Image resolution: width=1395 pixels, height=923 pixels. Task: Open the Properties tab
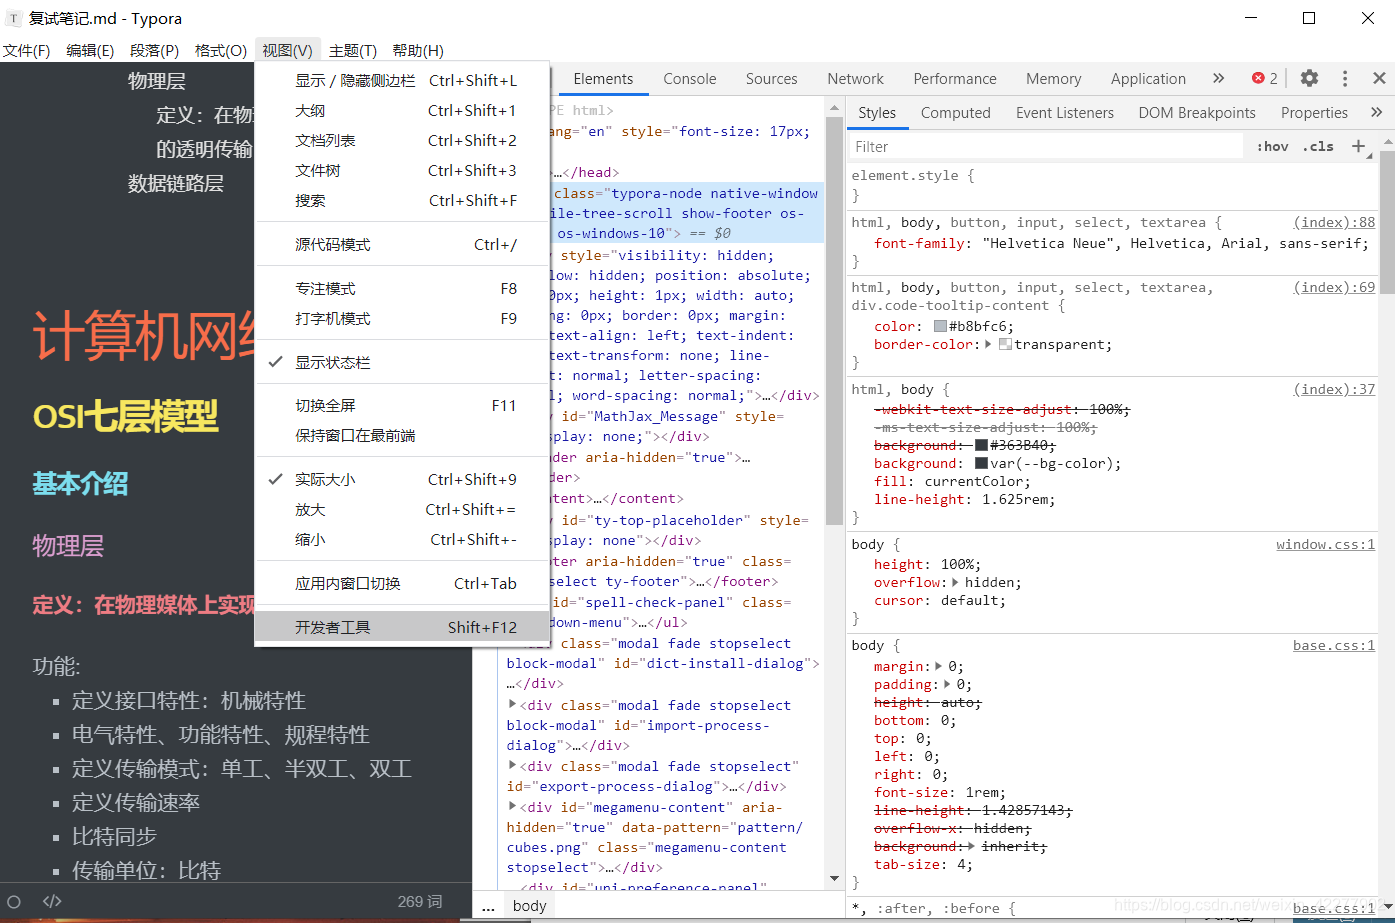point(1314,113)
